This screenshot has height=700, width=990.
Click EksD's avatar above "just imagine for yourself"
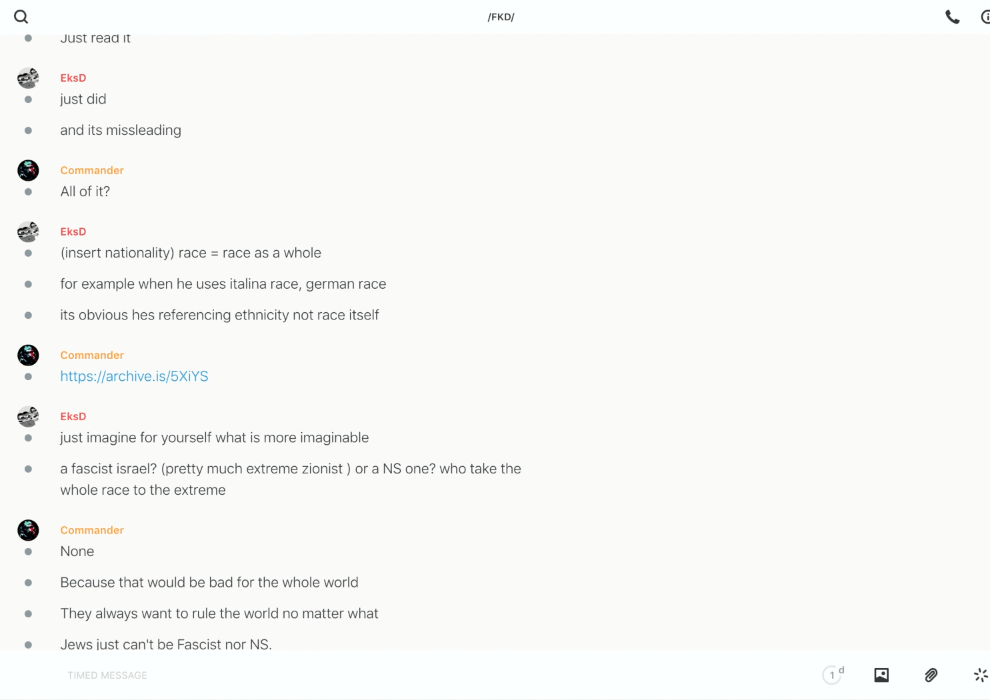point(28,416)
